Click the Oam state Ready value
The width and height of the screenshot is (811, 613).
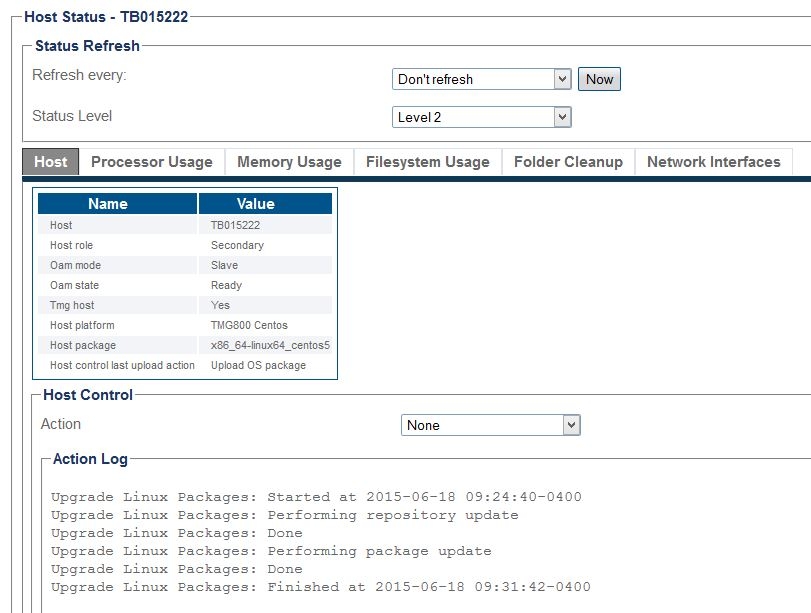(226, 286)
